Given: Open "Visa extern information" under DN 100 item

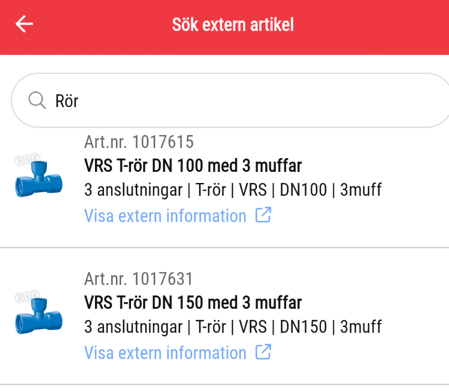Looking at the screenshot, I should pos(165,216).
